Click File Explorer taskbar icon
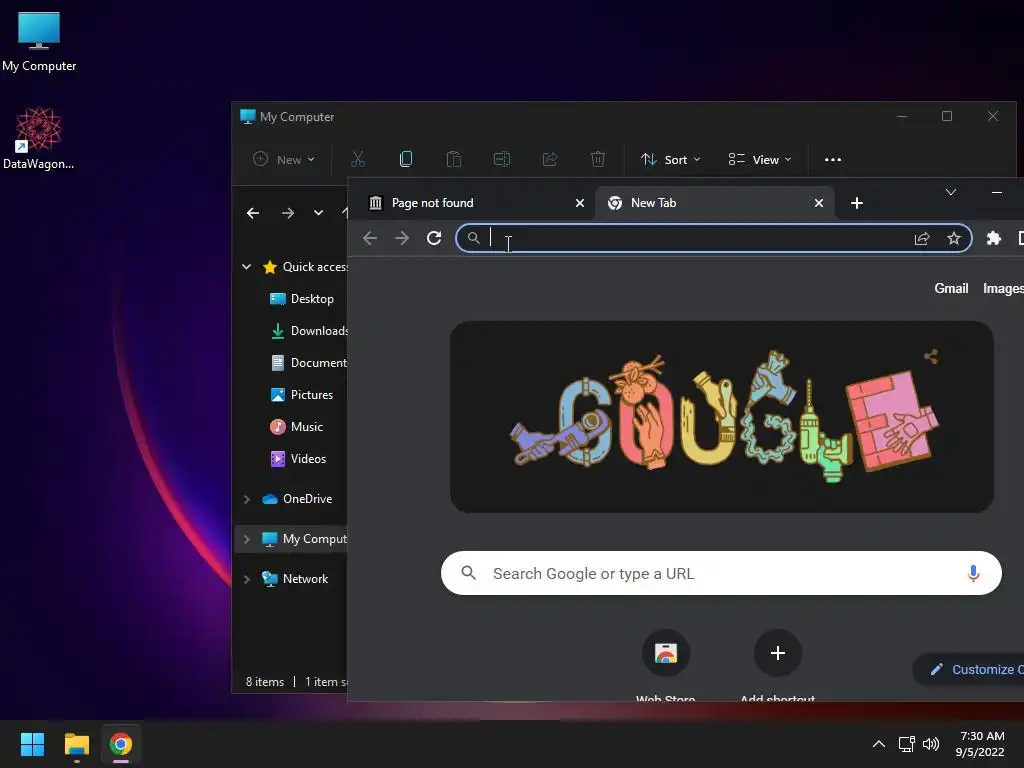1024x768 pixels. click(76, 744)
